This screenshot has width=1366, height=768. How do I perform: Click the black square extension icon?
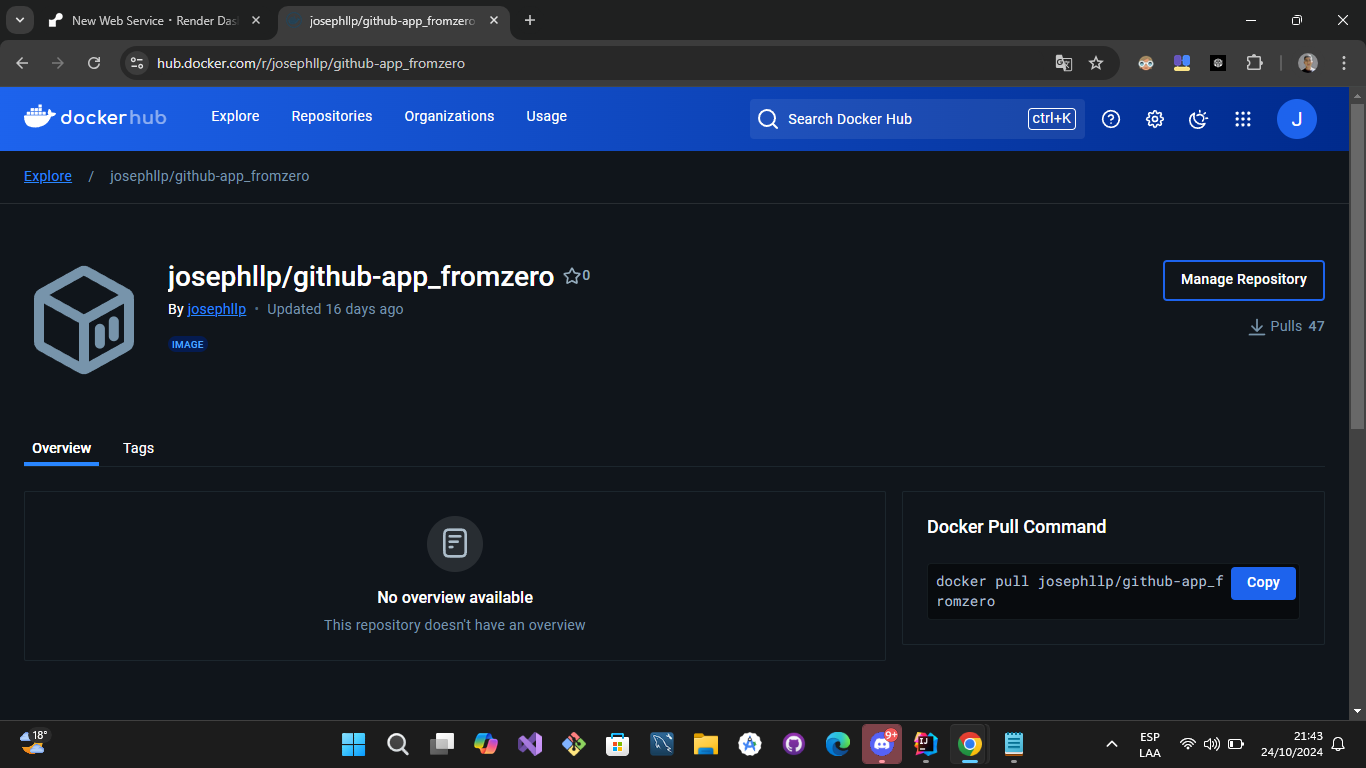coord(1218,63)
